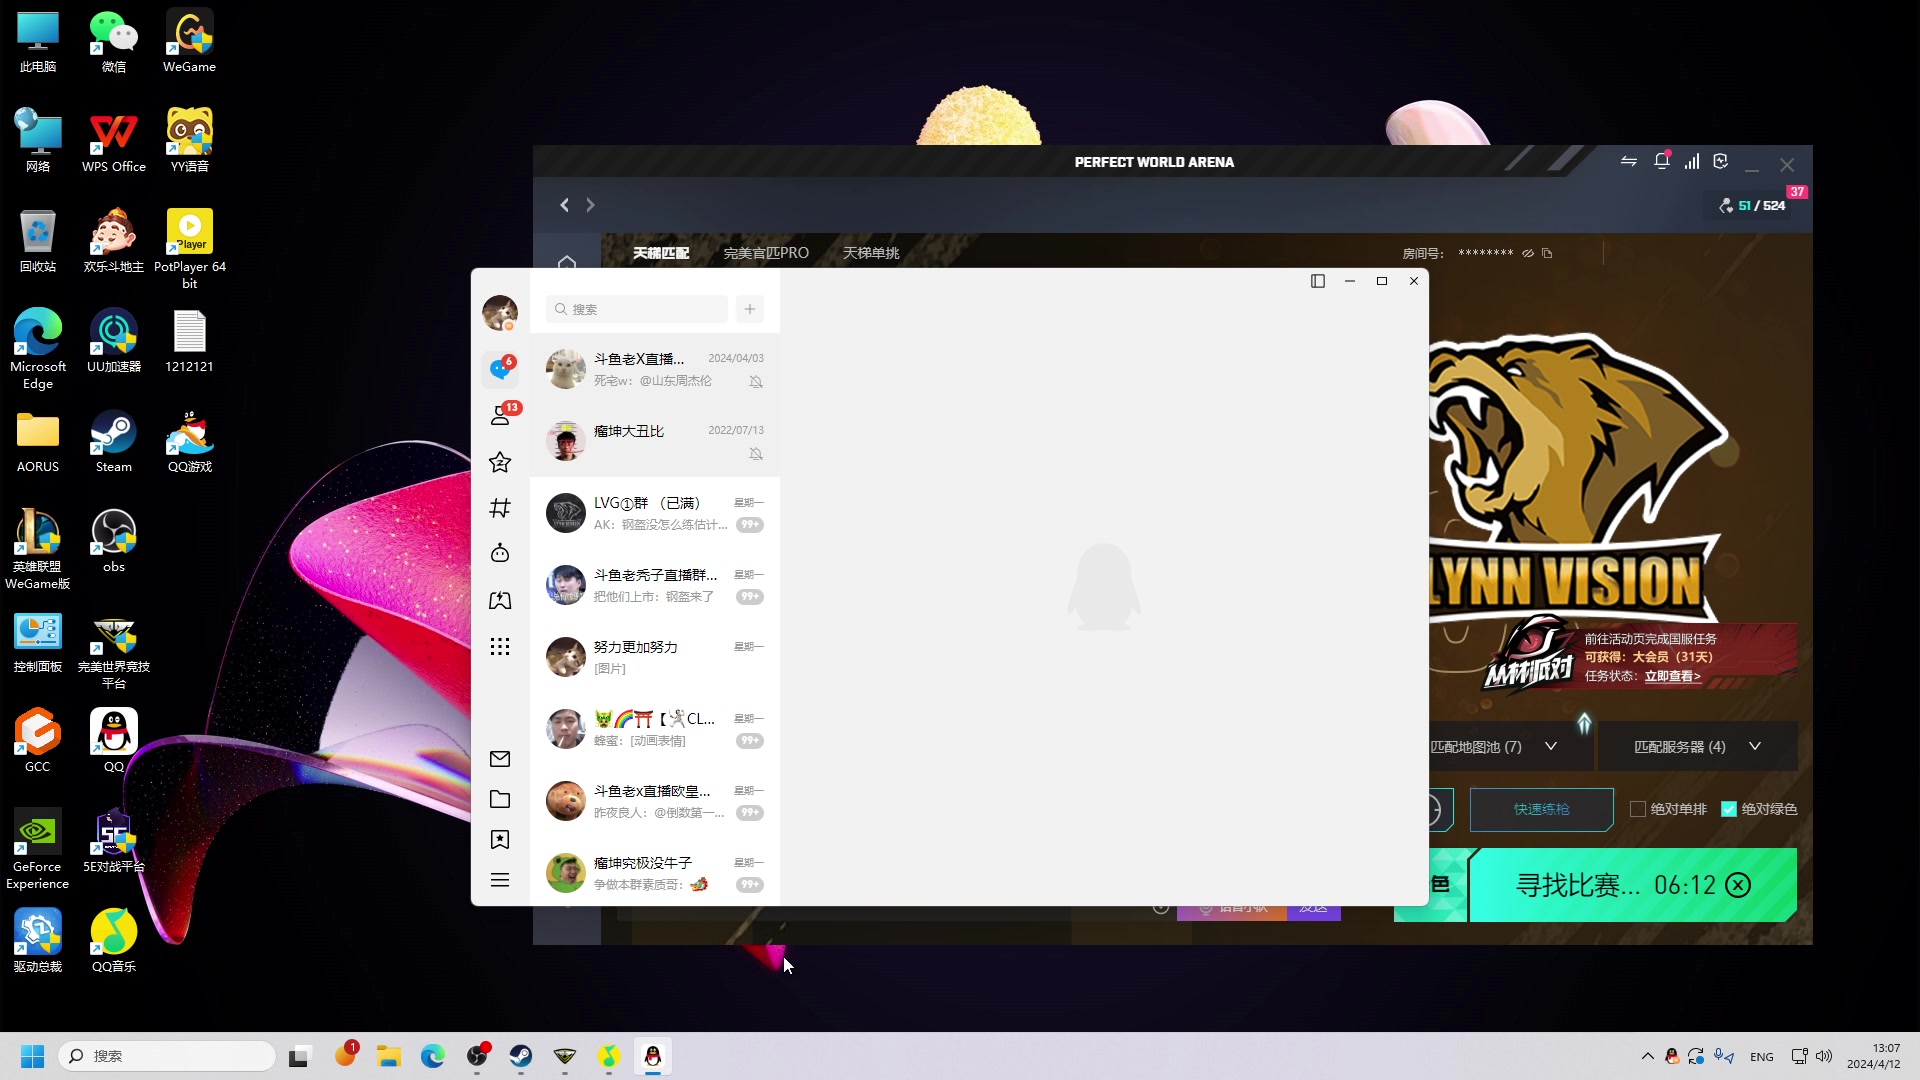
Task: Open the WeGame desktop shortcut
Action: click(189, 41)
